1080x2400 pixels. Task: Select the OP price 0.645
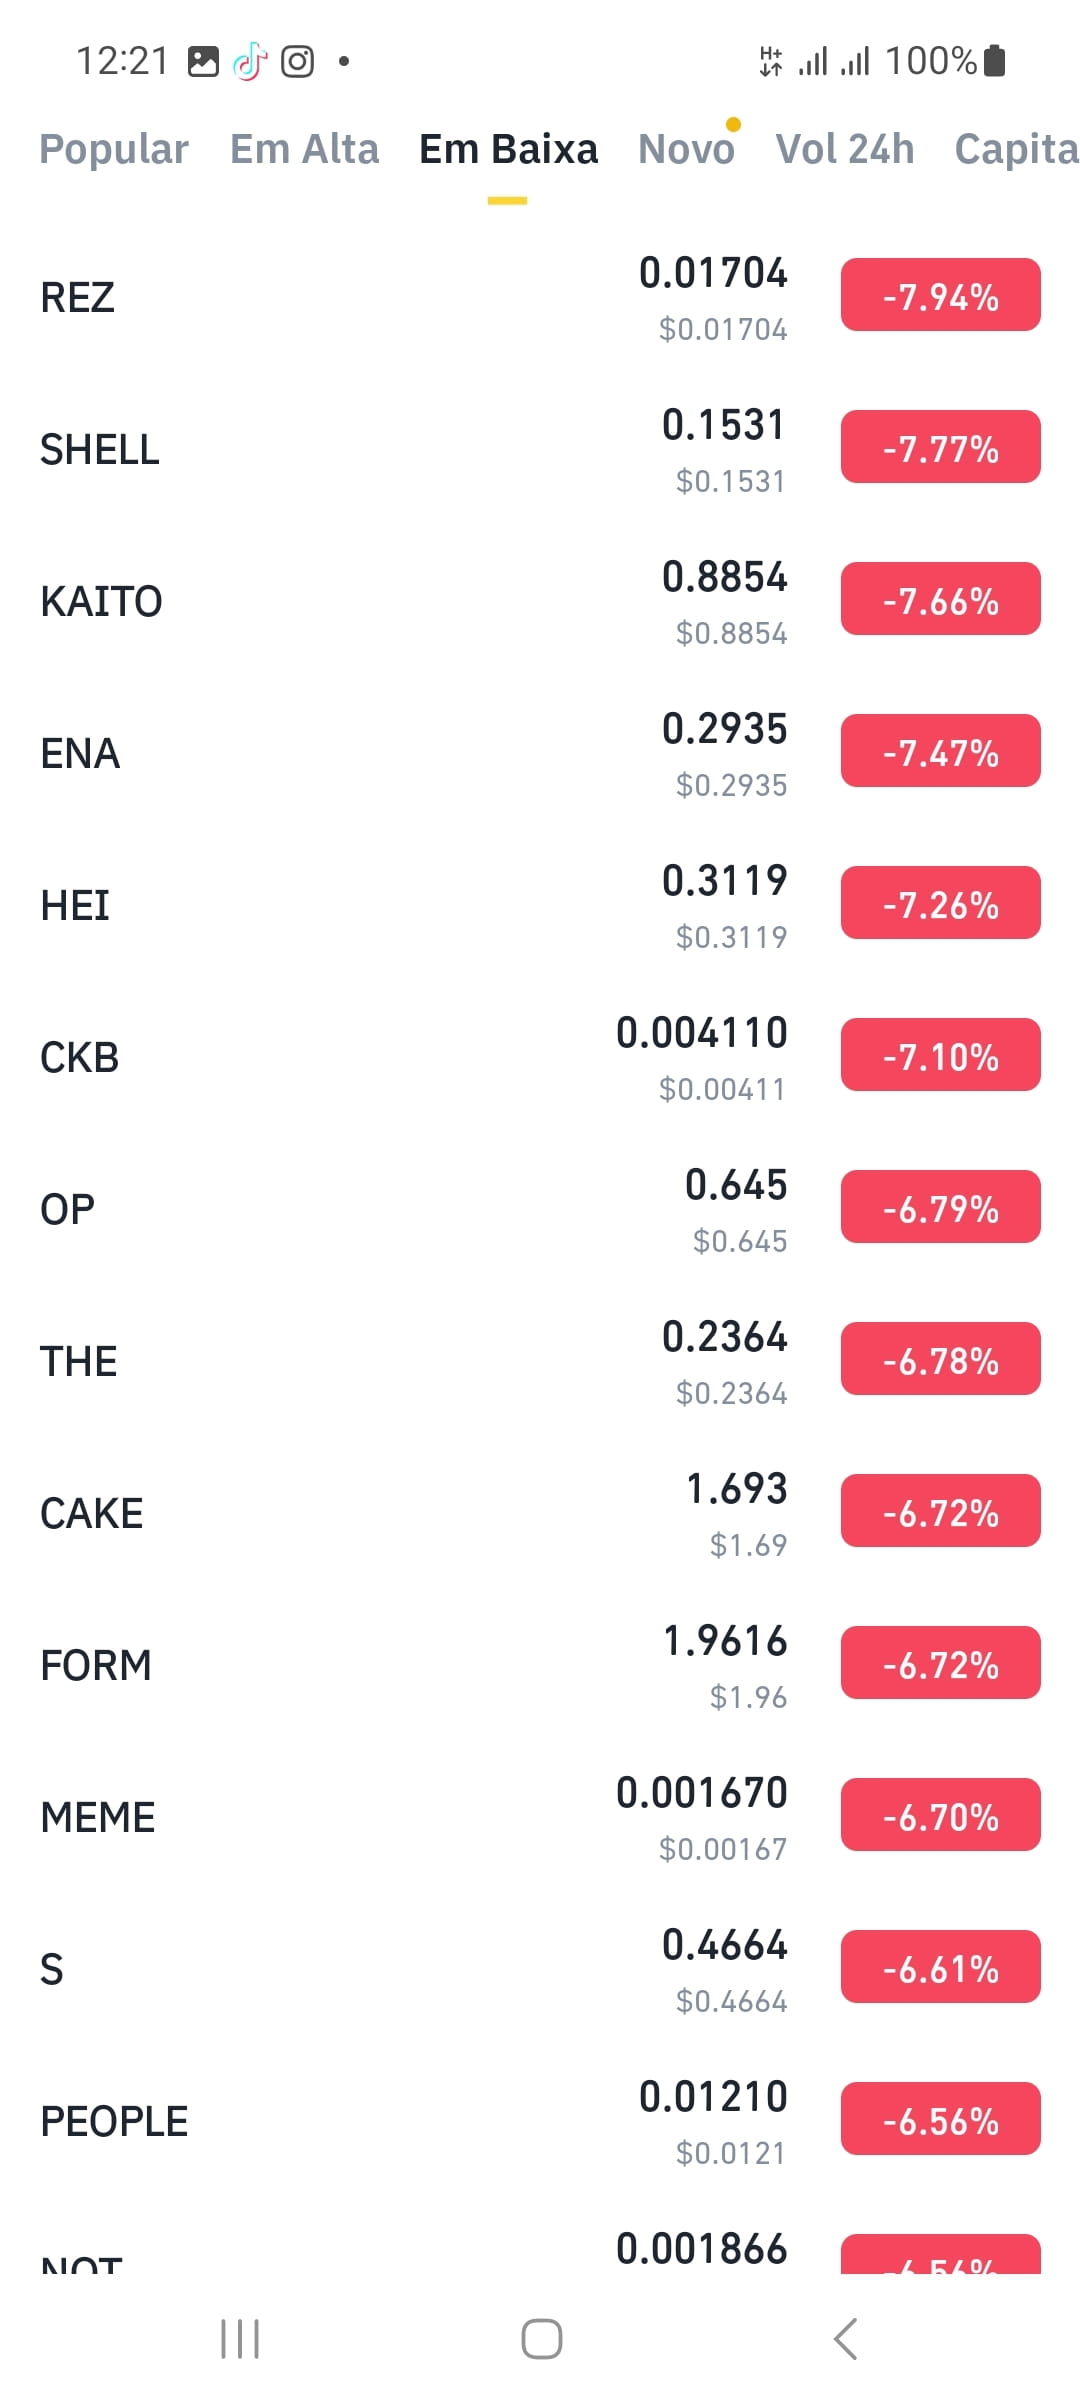tap(736, 1185)
